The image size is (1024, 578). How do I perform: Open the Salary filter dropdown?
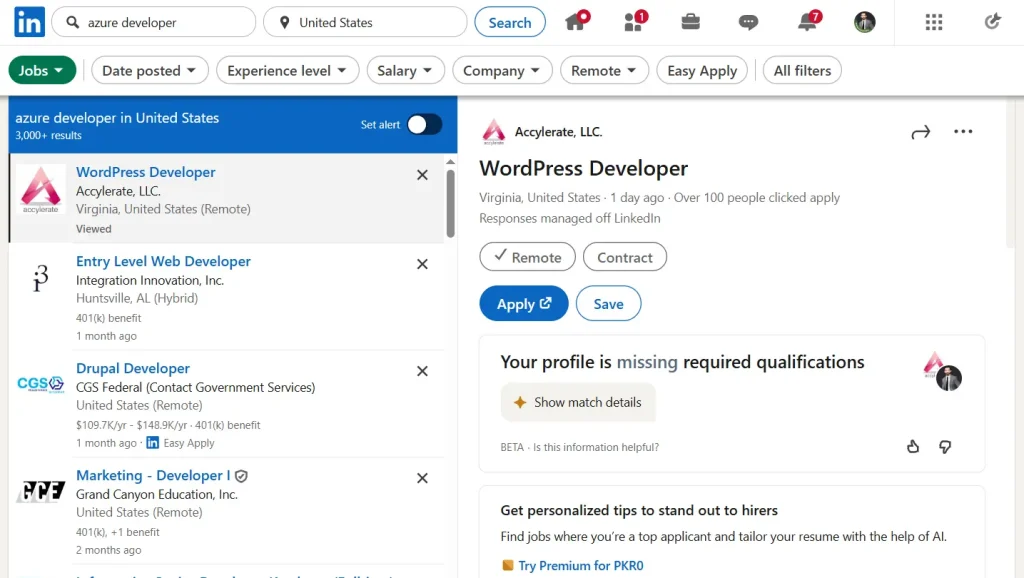tap(405, 70)
